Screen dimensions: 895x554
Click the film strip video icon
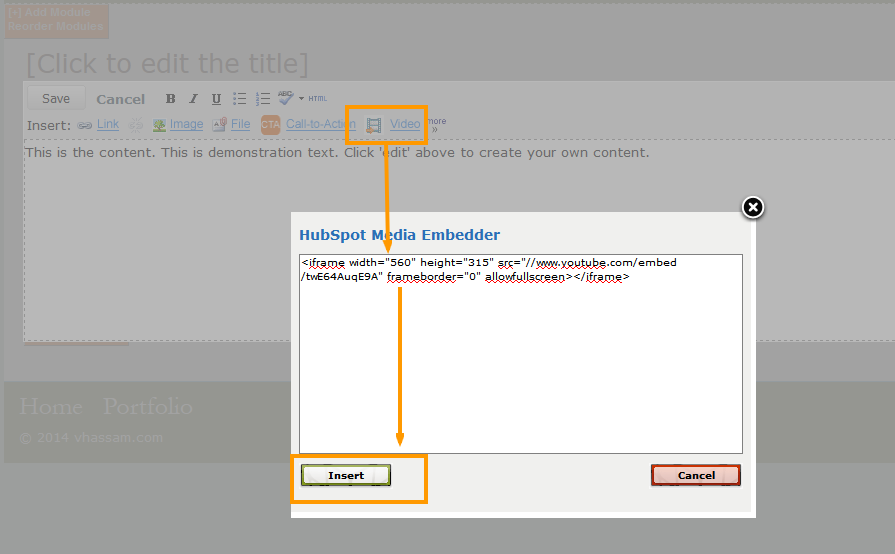[374, 125]
